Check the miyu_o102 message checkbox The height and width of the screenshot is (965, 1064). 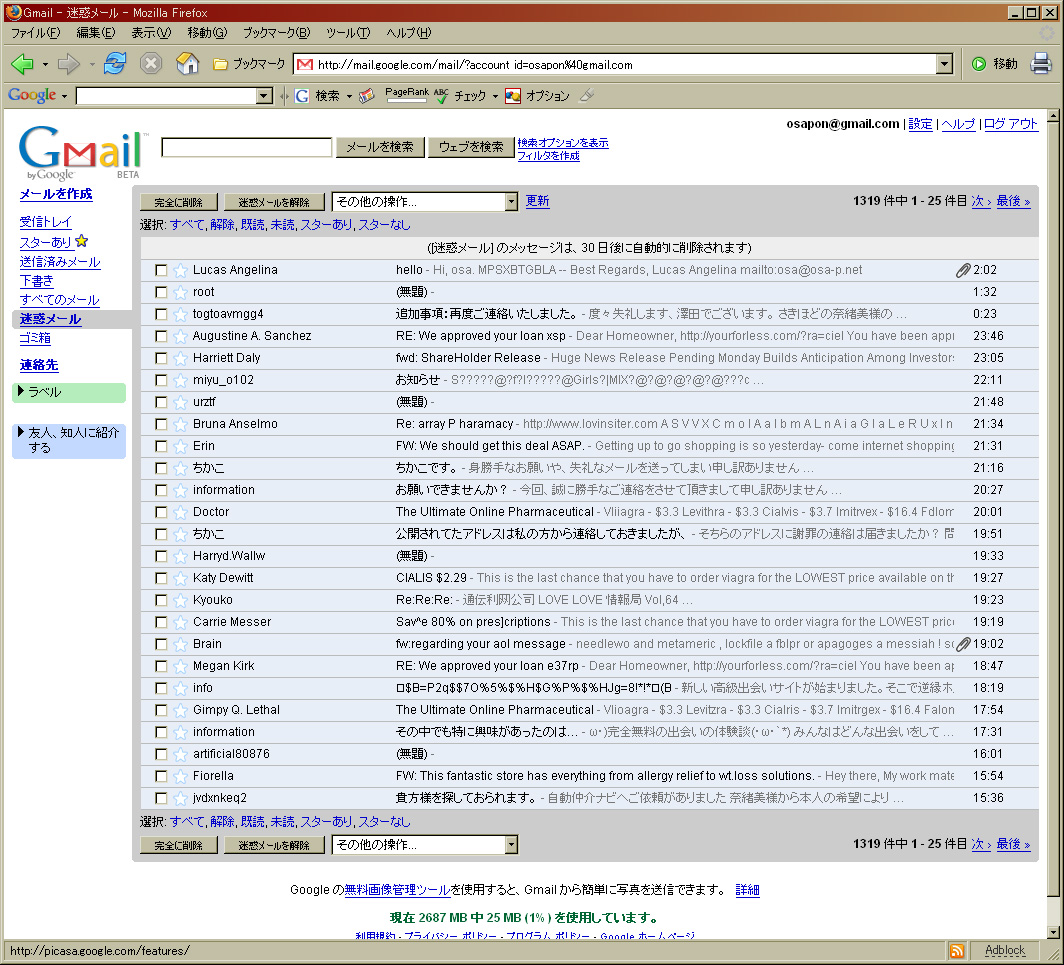(161, 380)
